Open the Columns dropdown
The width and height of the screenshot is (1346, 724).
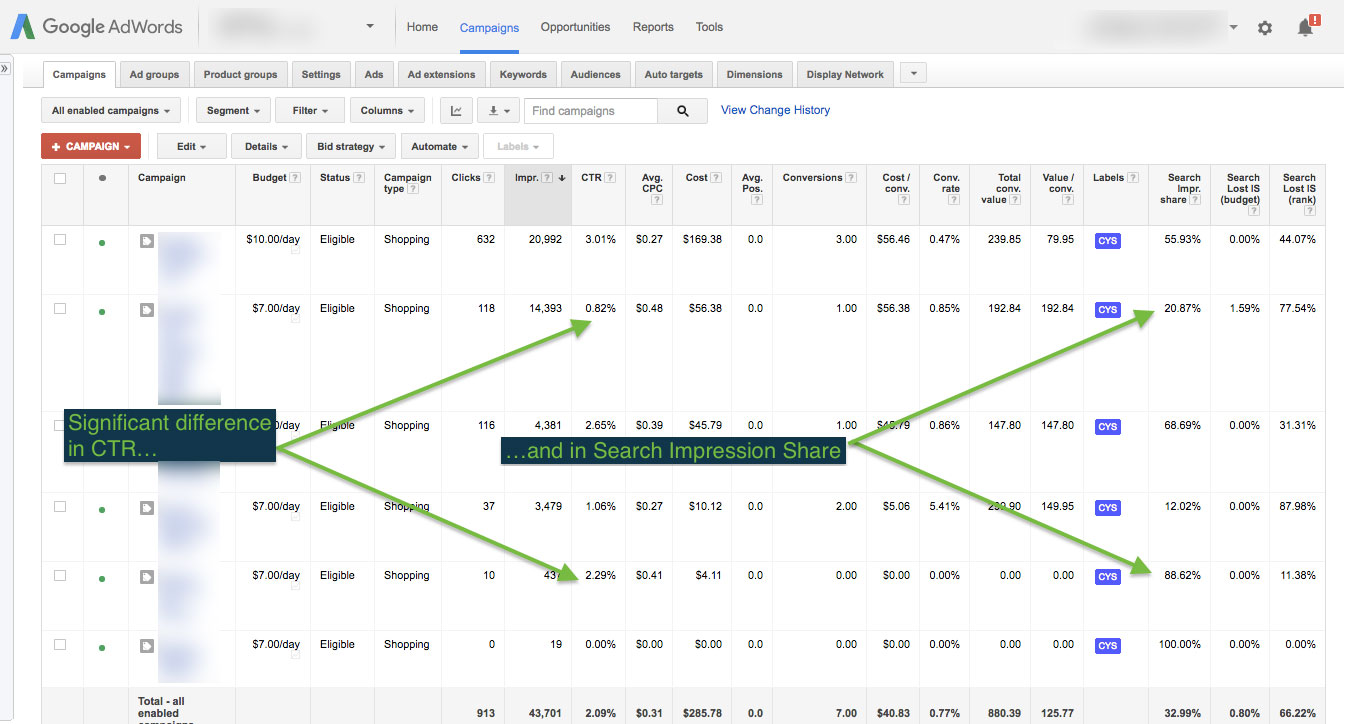[x=388, y=111]
